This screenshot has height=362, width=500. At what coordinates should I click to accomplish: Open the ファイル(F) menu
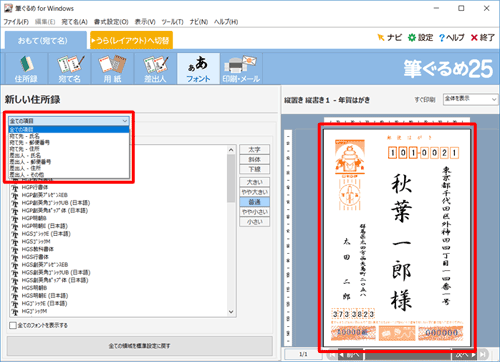click(x=16, y=22)
